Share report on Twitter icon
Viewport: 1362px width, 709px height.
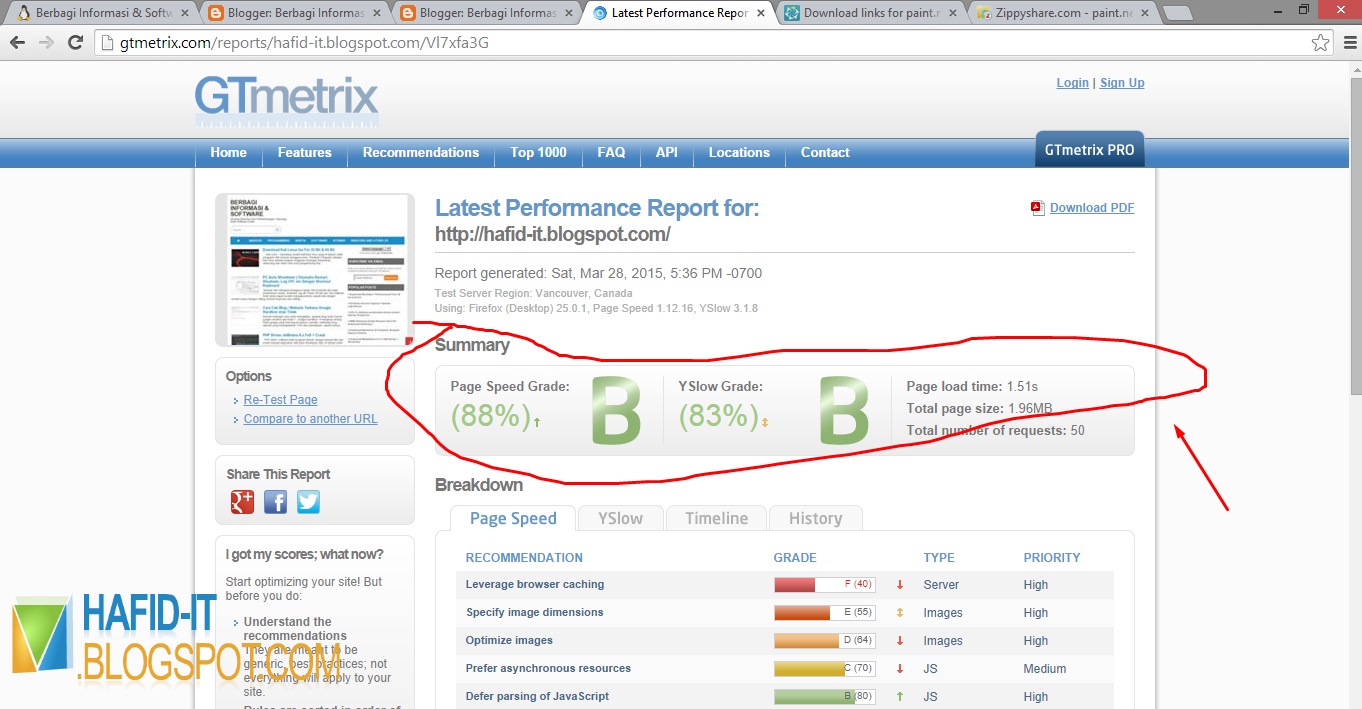tap(308, 501)
